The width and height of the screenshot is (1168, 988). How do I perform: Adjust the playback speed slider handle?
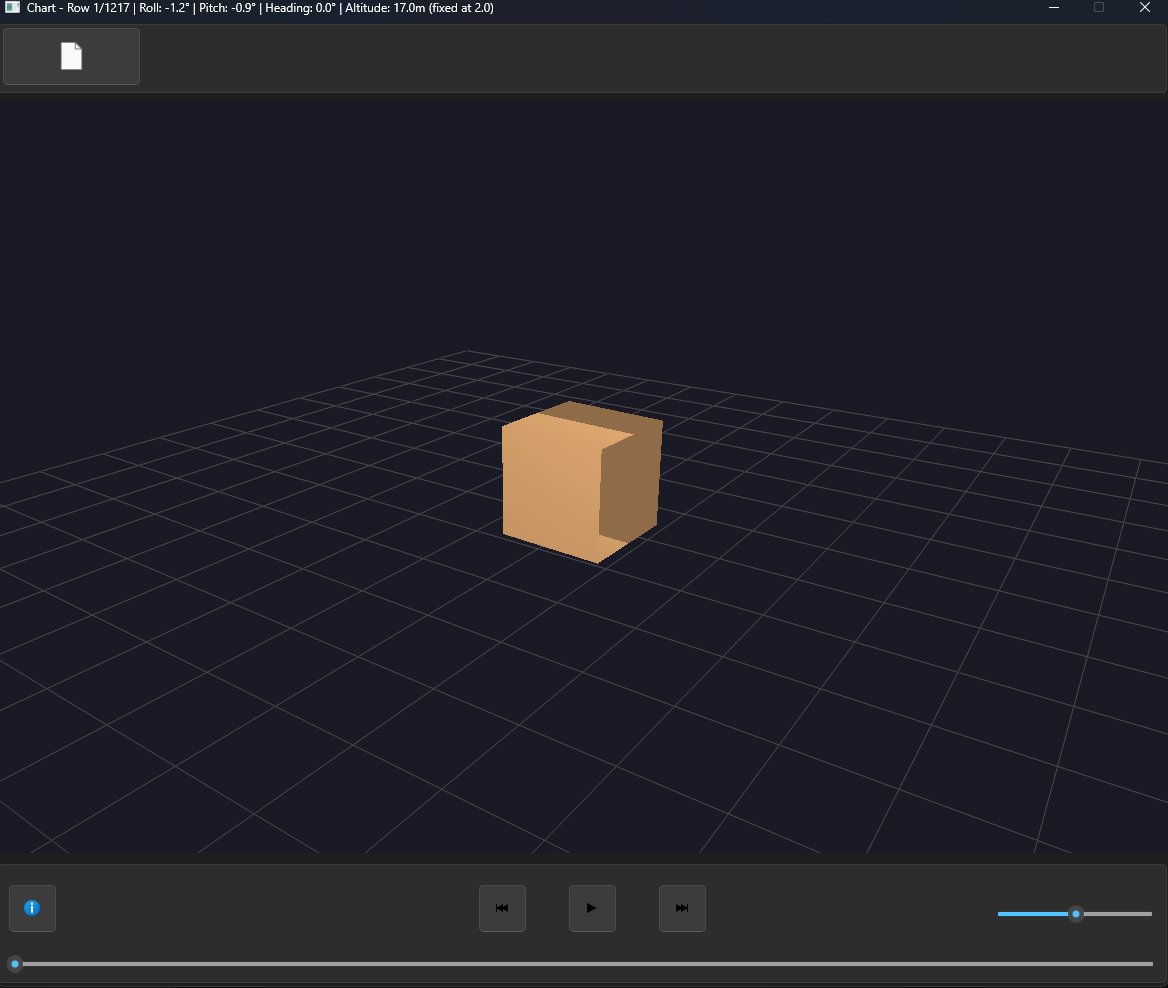coord(1076,913)
